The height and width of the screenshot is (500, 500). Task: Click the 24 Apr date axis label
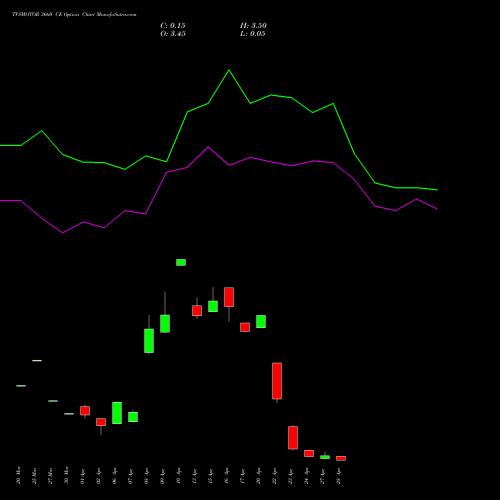307,476
